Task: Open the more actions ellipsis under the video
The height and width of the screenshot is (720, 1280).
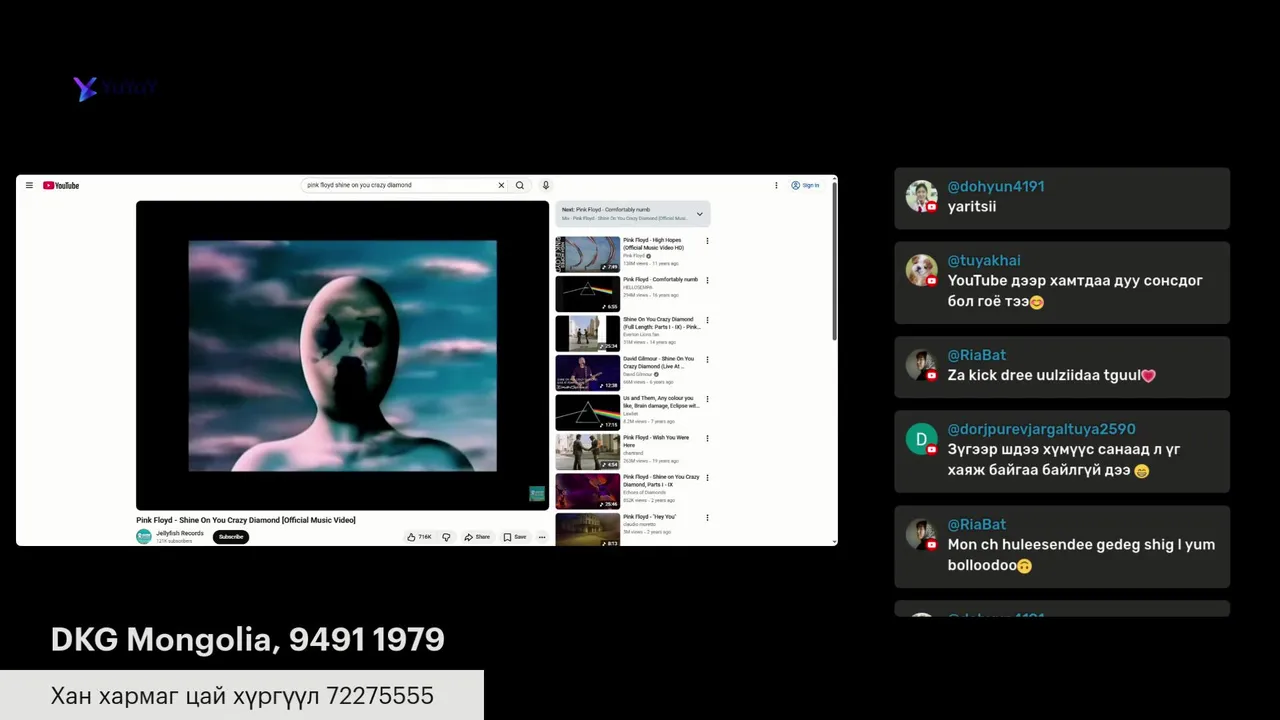Action: click(542, 537)
